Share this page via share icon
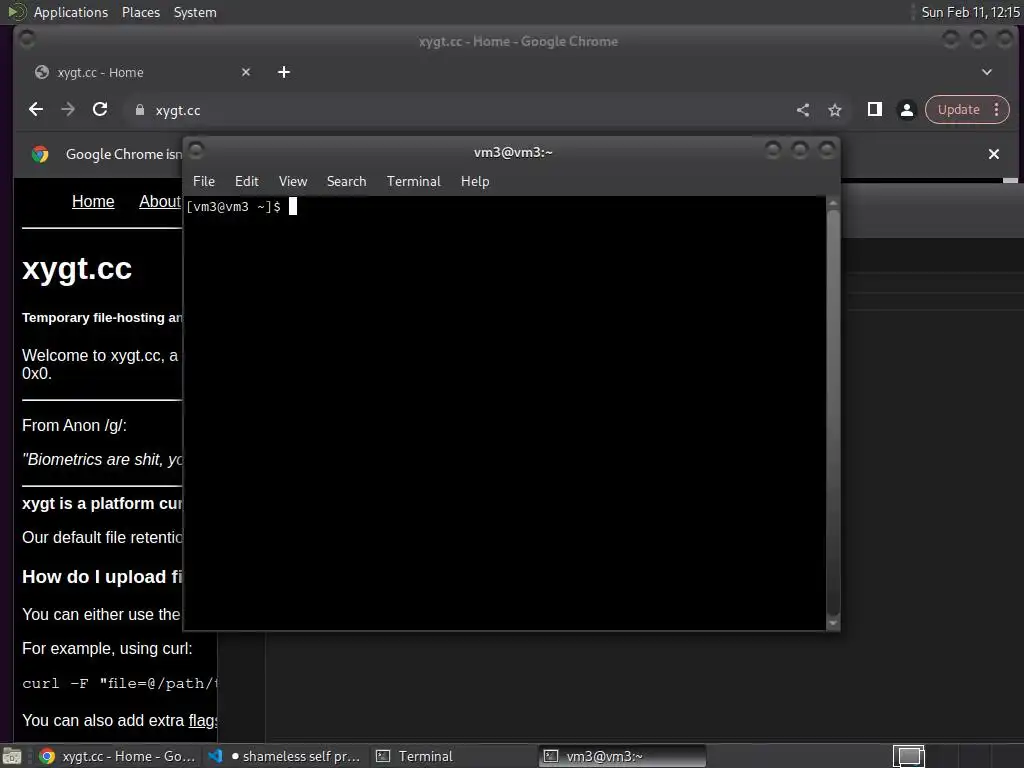 click(803, 110)
